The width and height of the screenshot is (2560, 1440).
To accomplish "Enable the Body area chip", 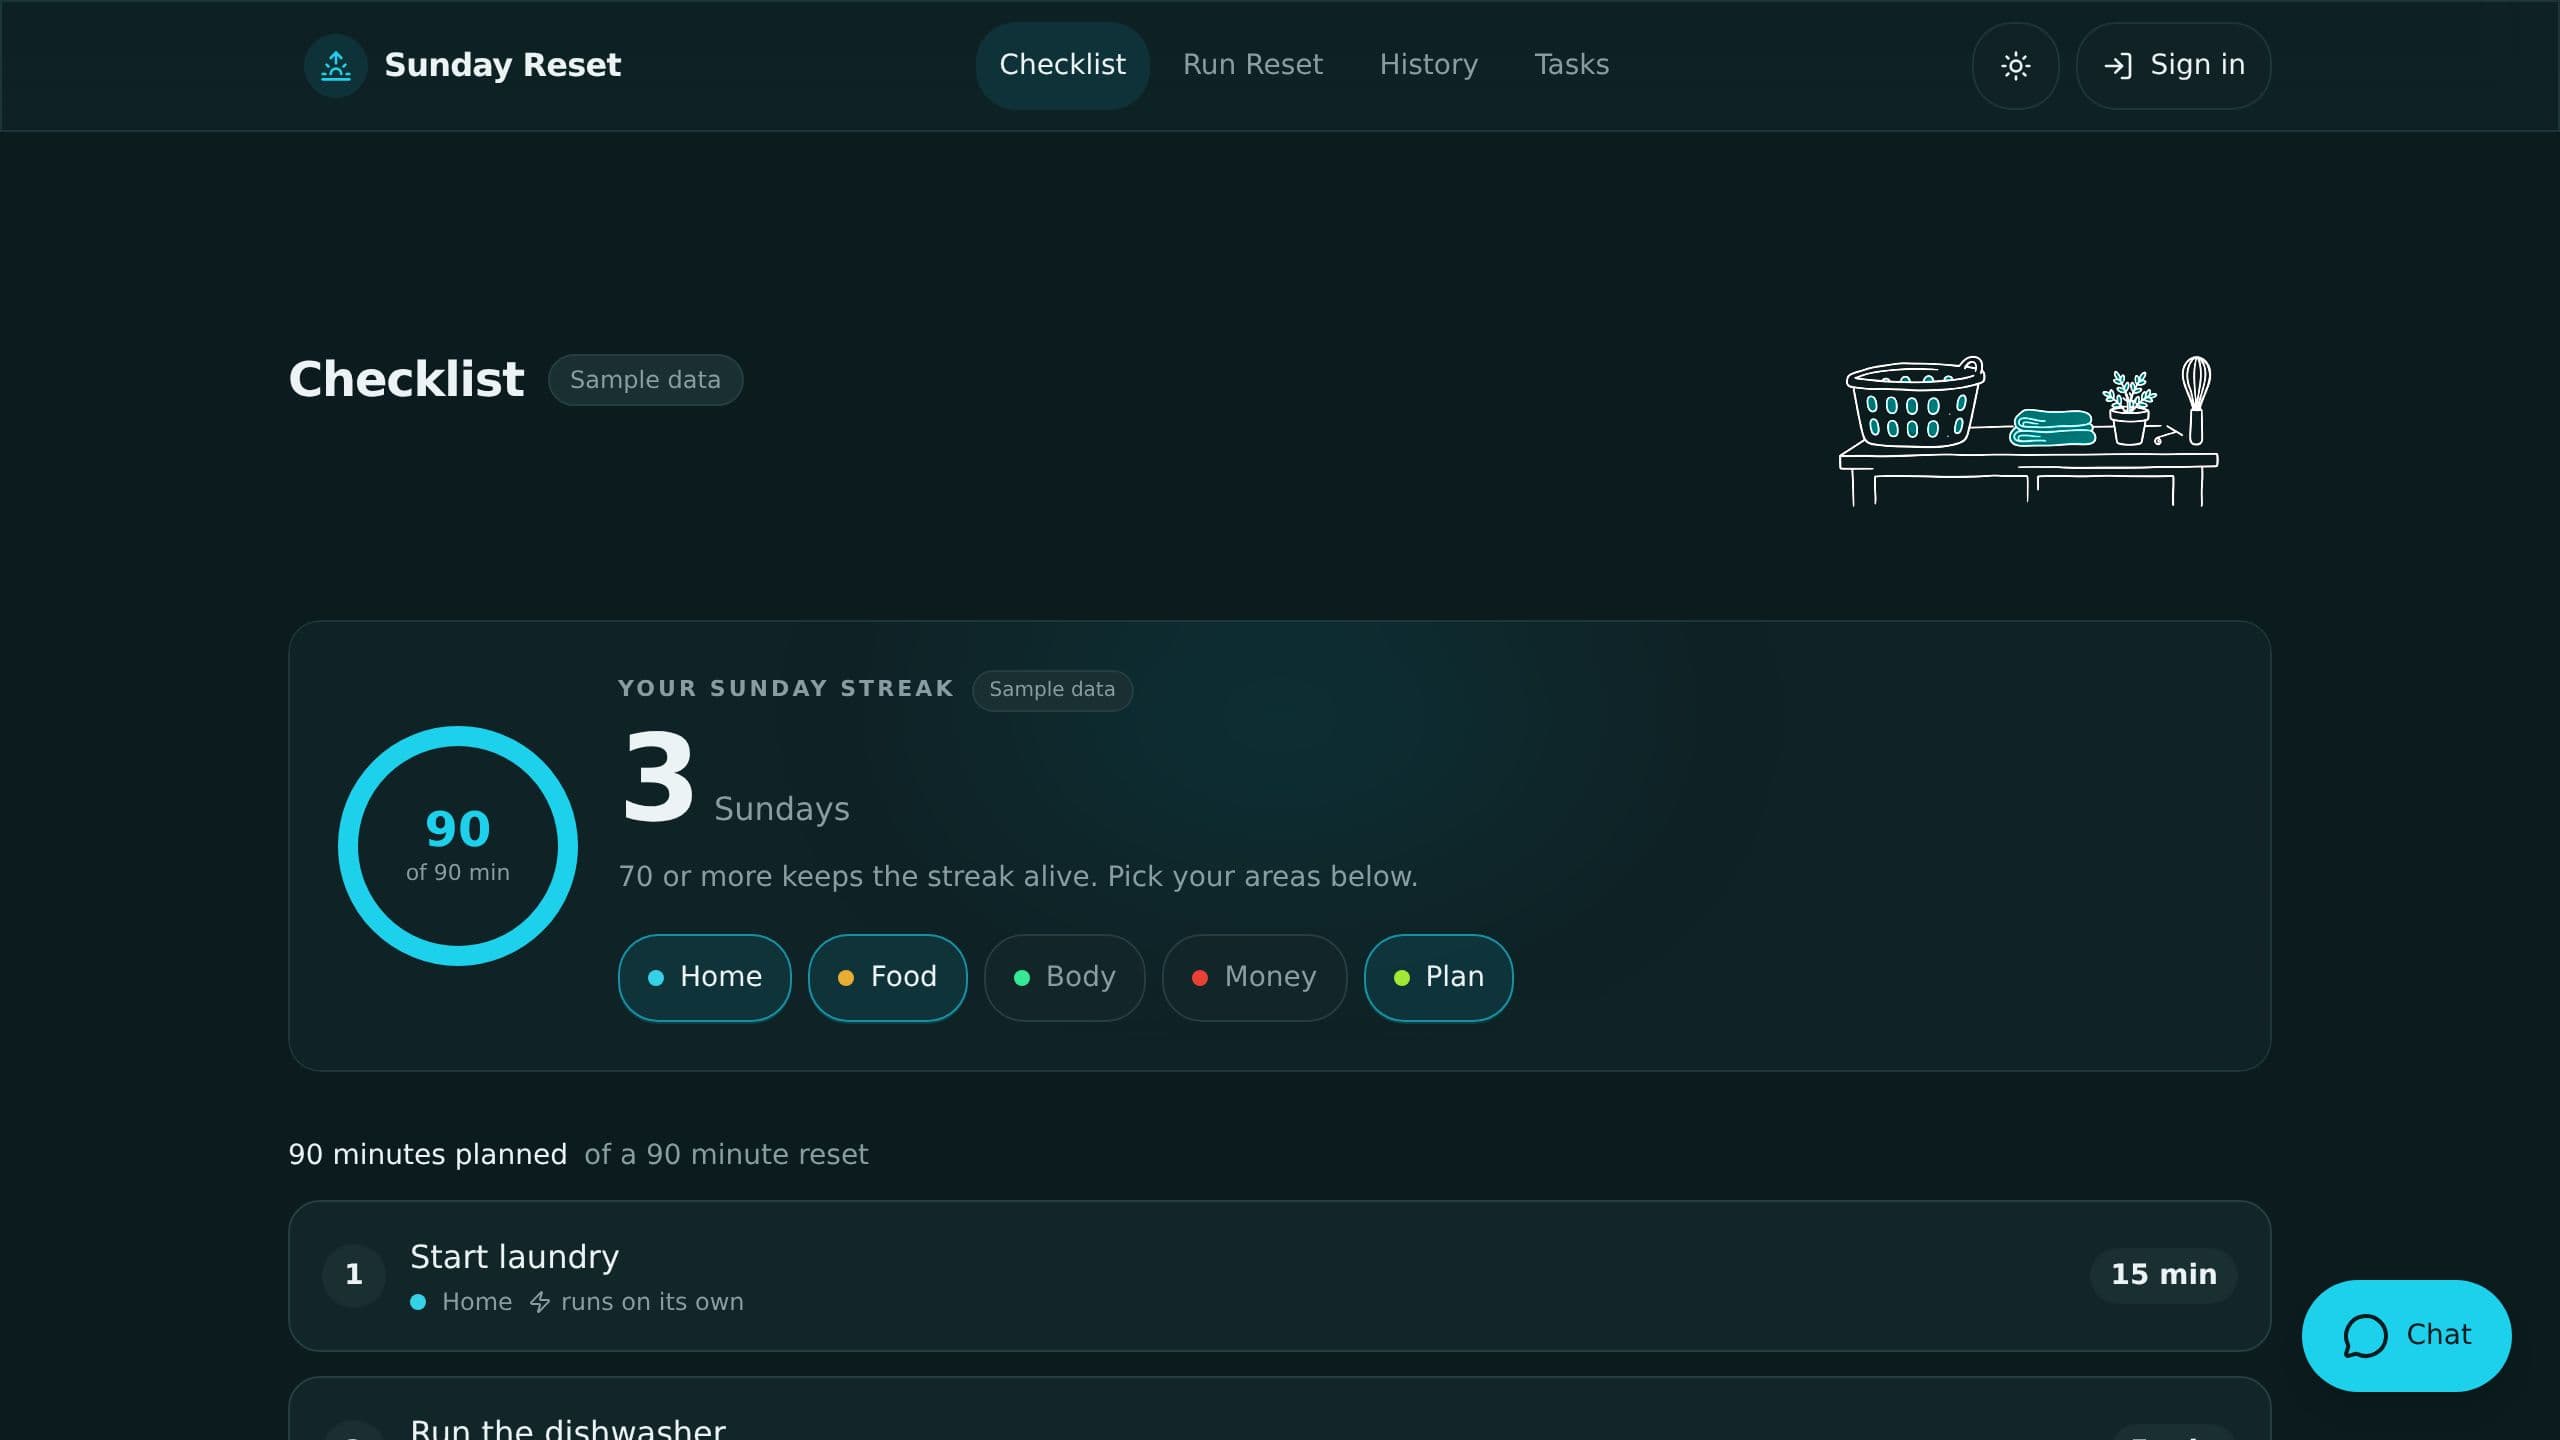I will (1064, 977).
